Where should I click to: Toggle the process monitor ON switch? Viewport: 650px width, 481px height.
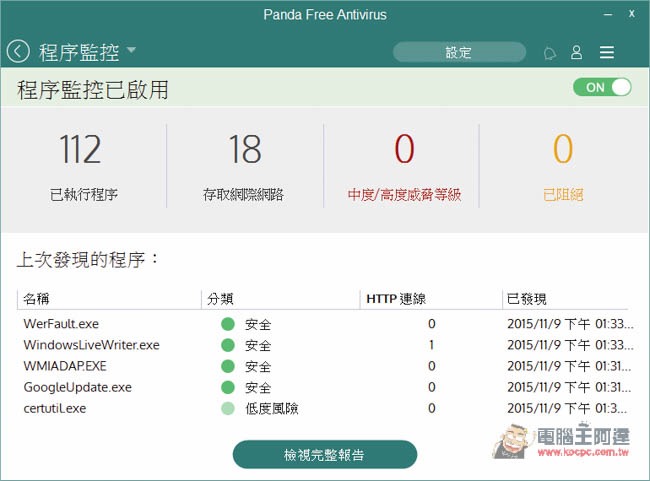point(602,87)
